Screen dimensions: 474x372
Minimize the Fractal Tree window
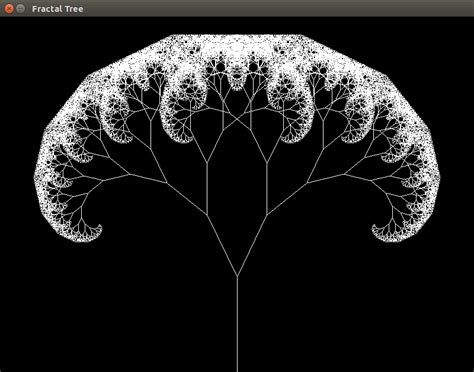21,9
